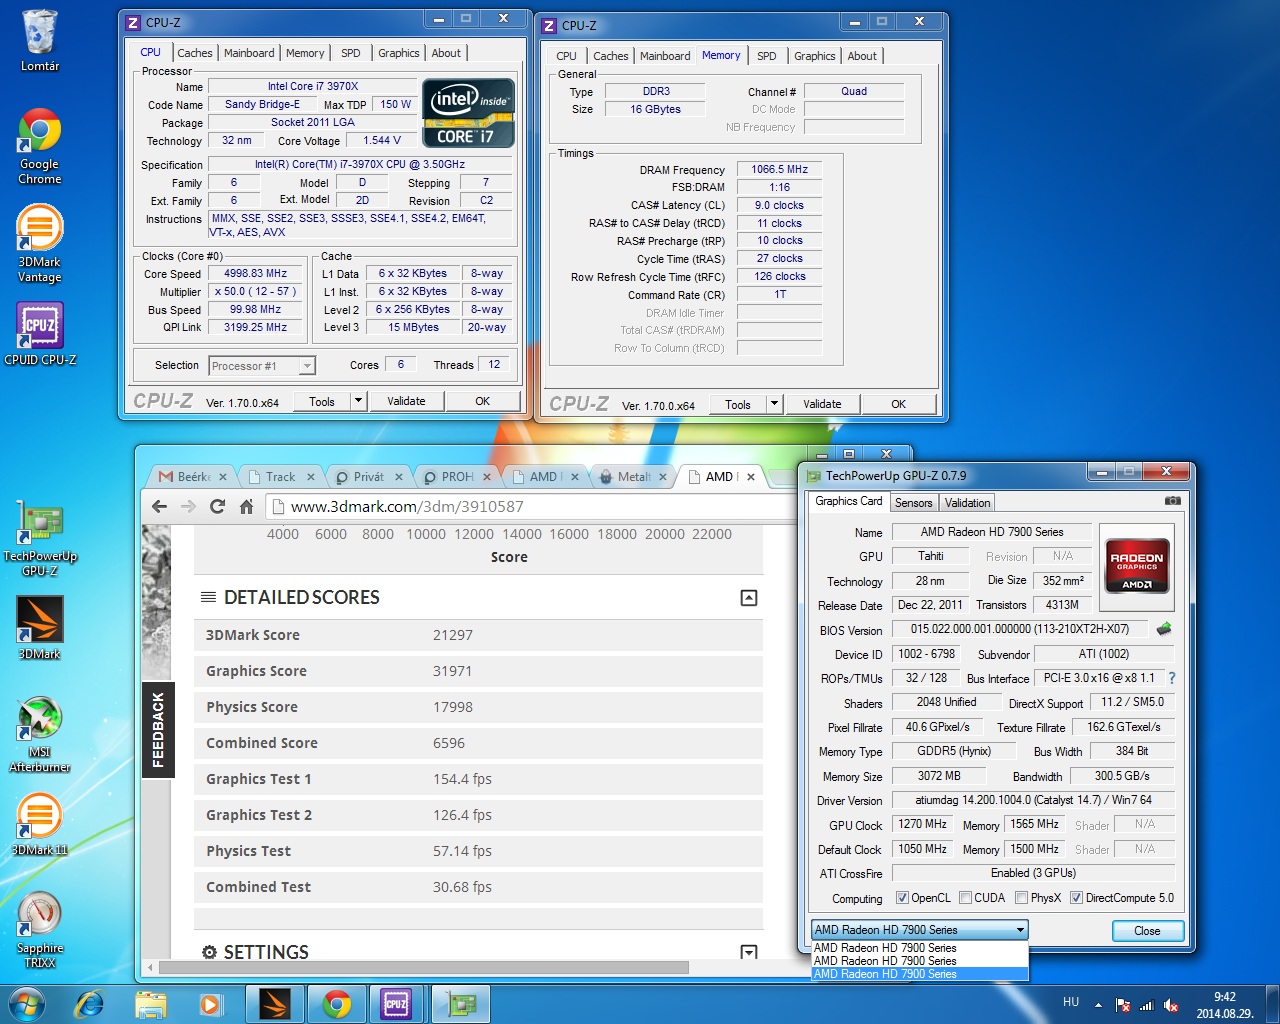Open Tools dropdown arrow in Memory CPU-Z
This screenshot has width=1280, height=1024.
click(x=774, y=404)
